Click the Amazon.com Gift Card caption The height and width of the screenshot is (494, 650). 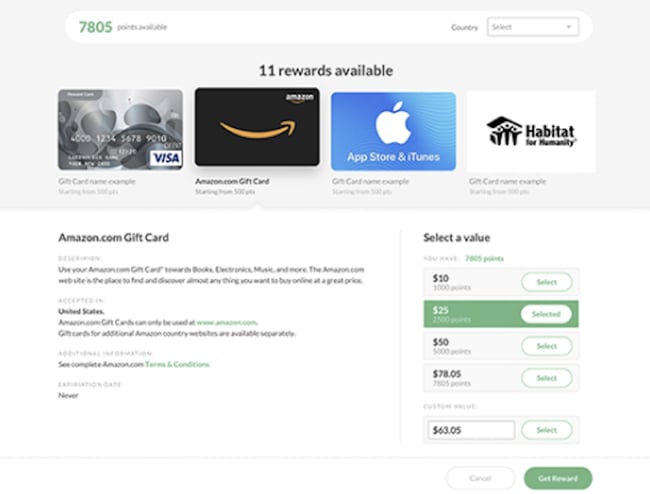(232, 181)
